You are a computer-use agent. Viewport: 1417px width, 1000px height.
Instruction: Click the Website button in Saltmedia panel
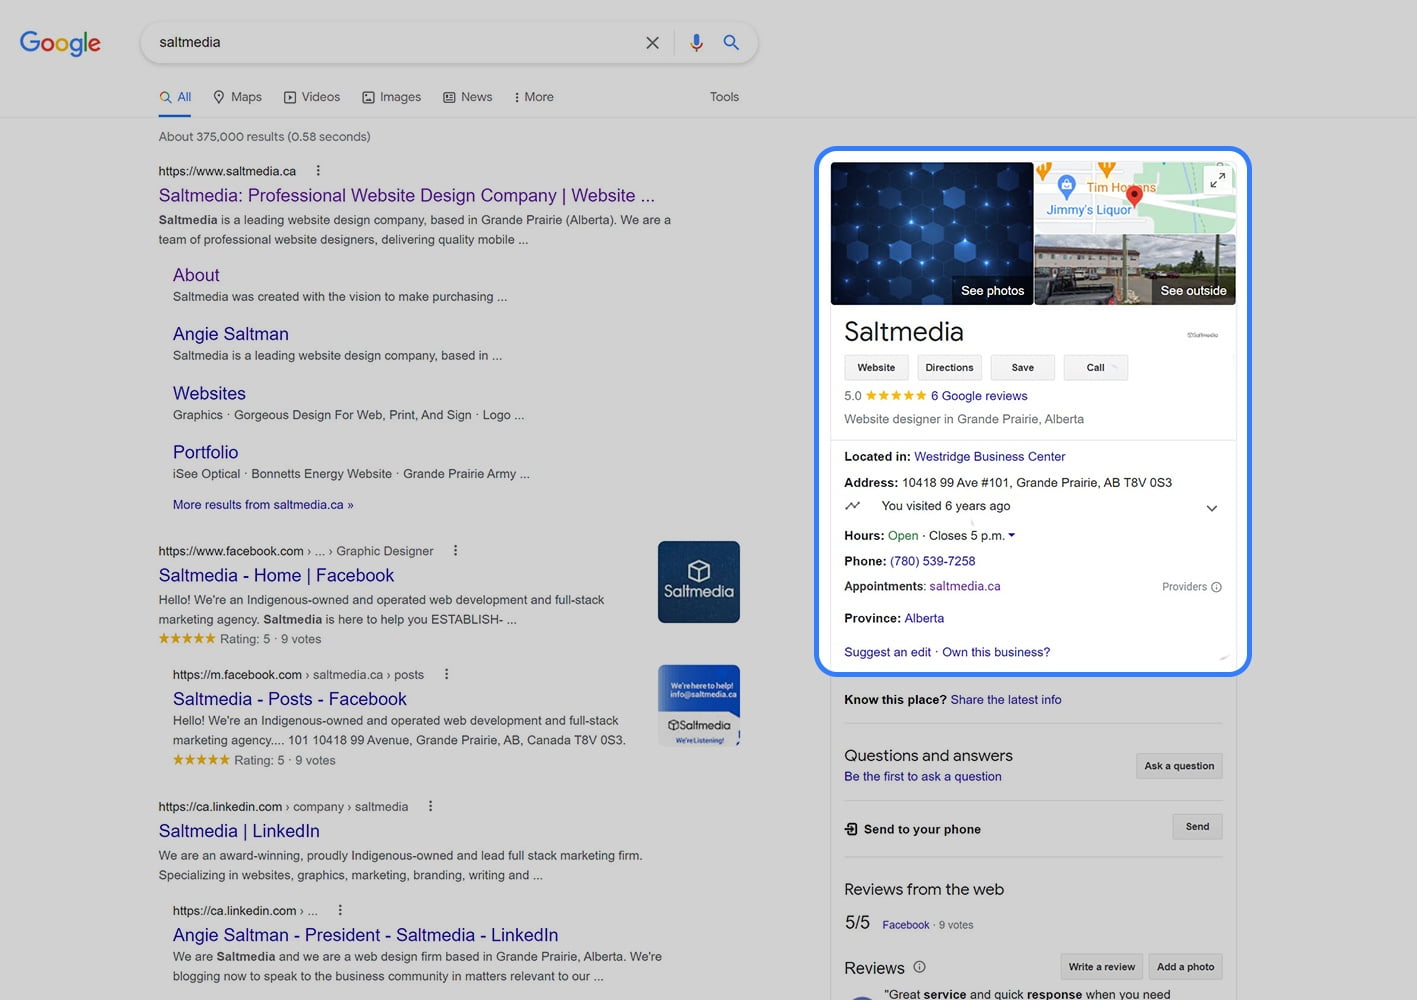click(876, 368)
